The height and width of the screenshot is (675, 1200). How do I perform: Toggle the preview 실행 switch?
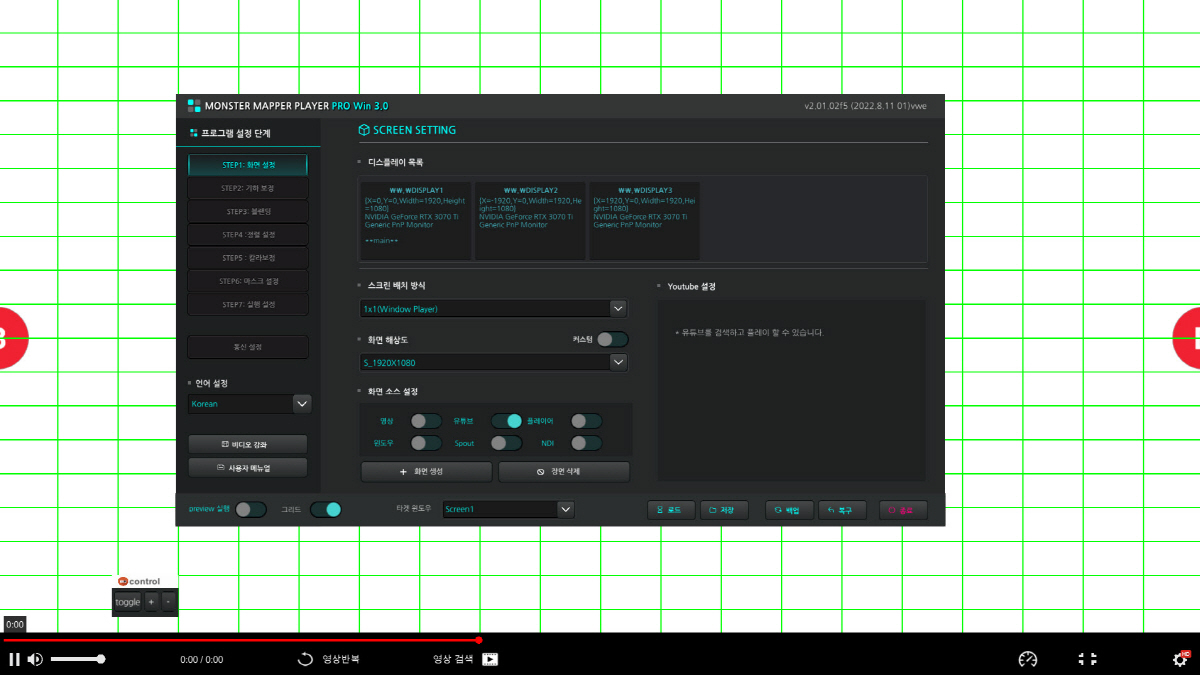click(251, 509)
